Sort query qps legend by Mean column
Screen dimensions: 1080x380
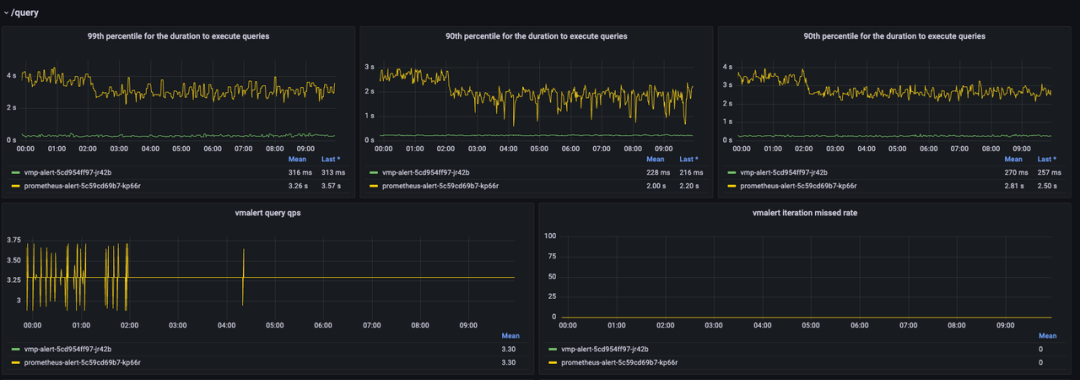(x=510, y=336)
